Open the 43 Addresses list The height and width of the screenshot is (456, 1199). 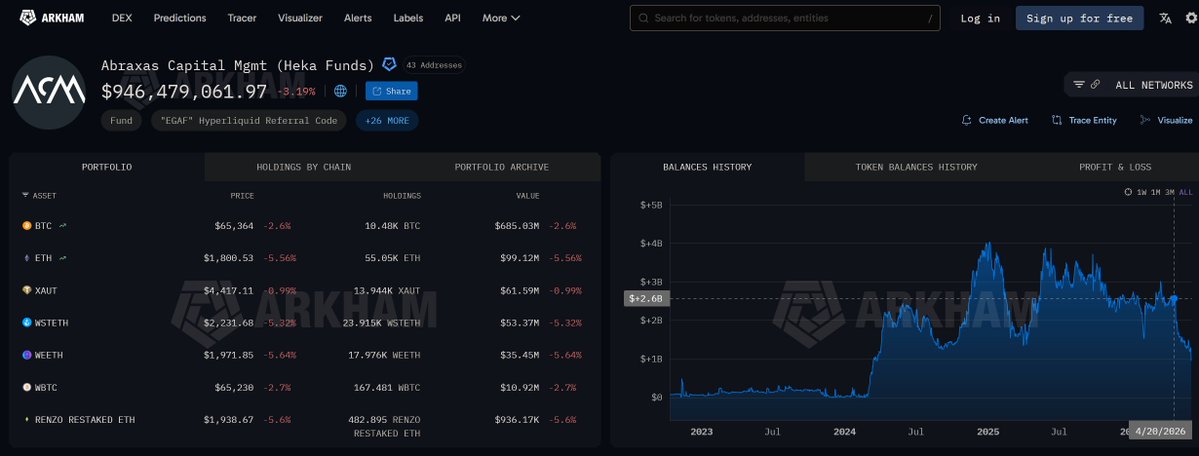(434, 65)
